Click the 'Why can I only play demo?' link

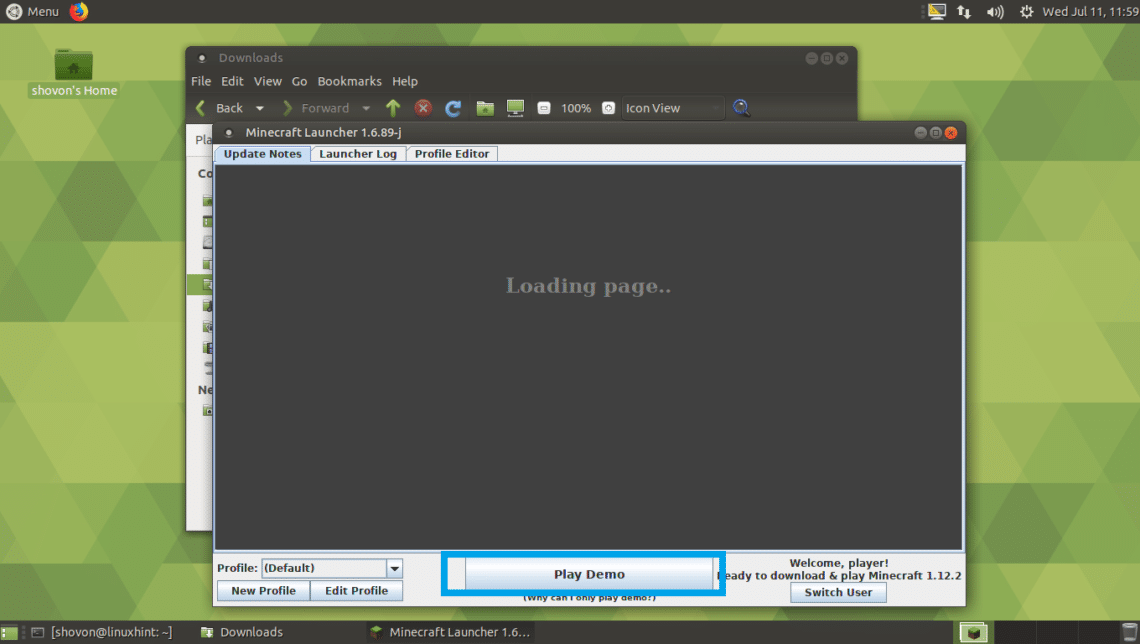click(x=589, y=597)
